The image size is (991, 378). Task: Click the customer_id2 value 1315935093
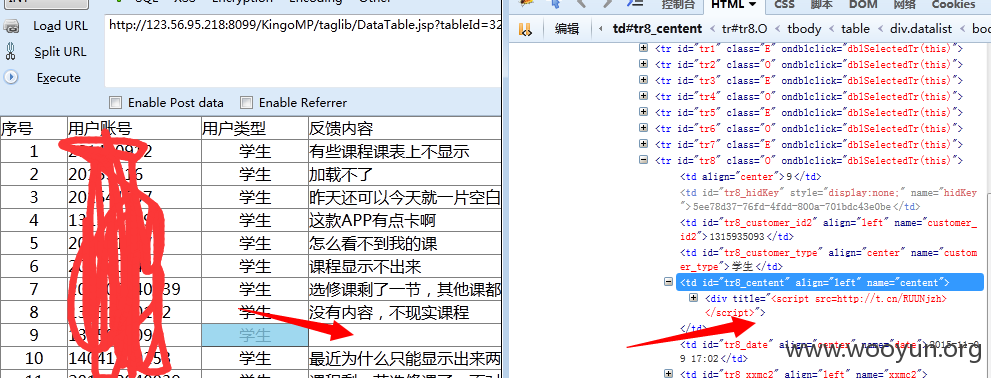738,236
